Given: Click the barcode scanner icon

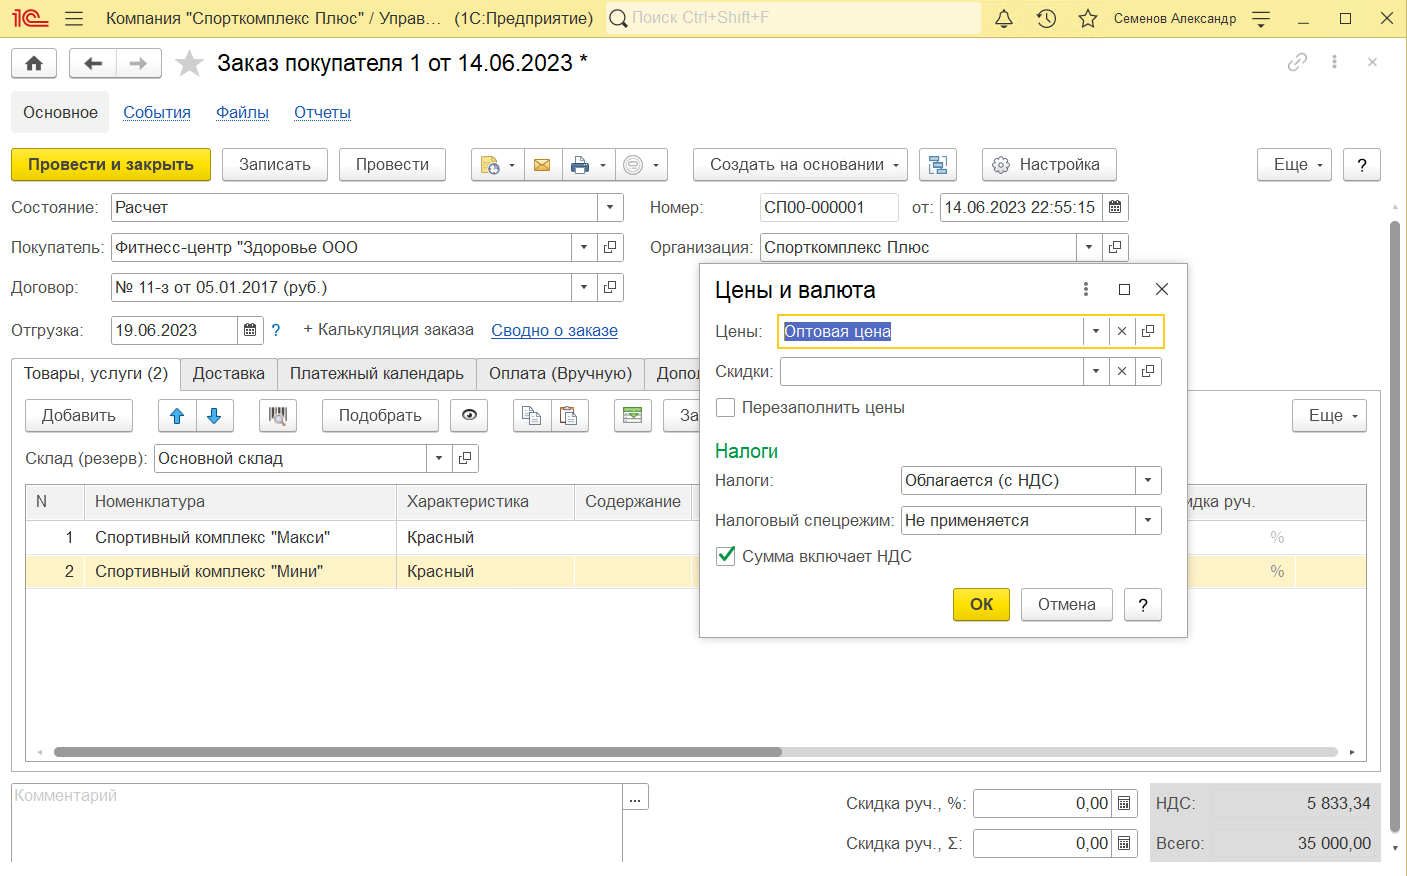Looking at the screenshot, I should (x=278, y=416).
